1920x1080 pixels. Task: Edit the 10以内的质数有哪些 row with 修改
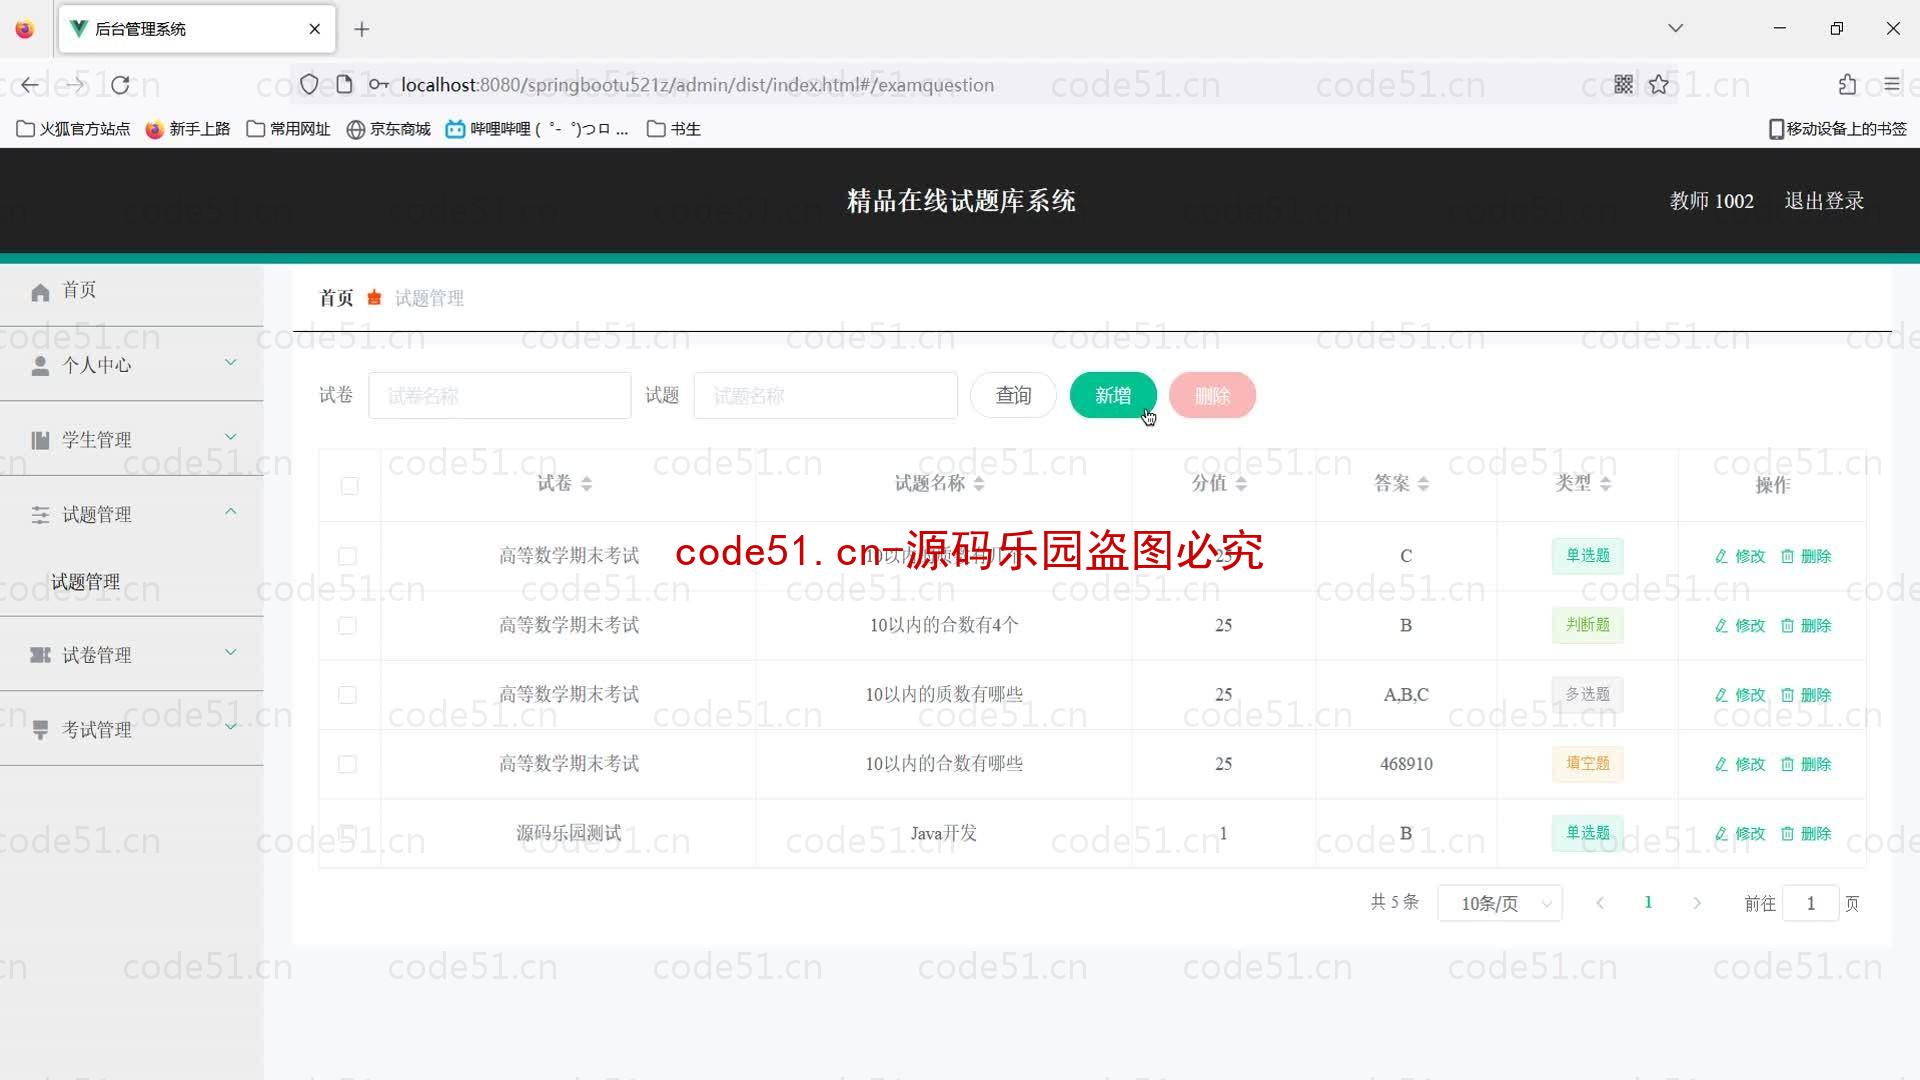coord(1740,695)
